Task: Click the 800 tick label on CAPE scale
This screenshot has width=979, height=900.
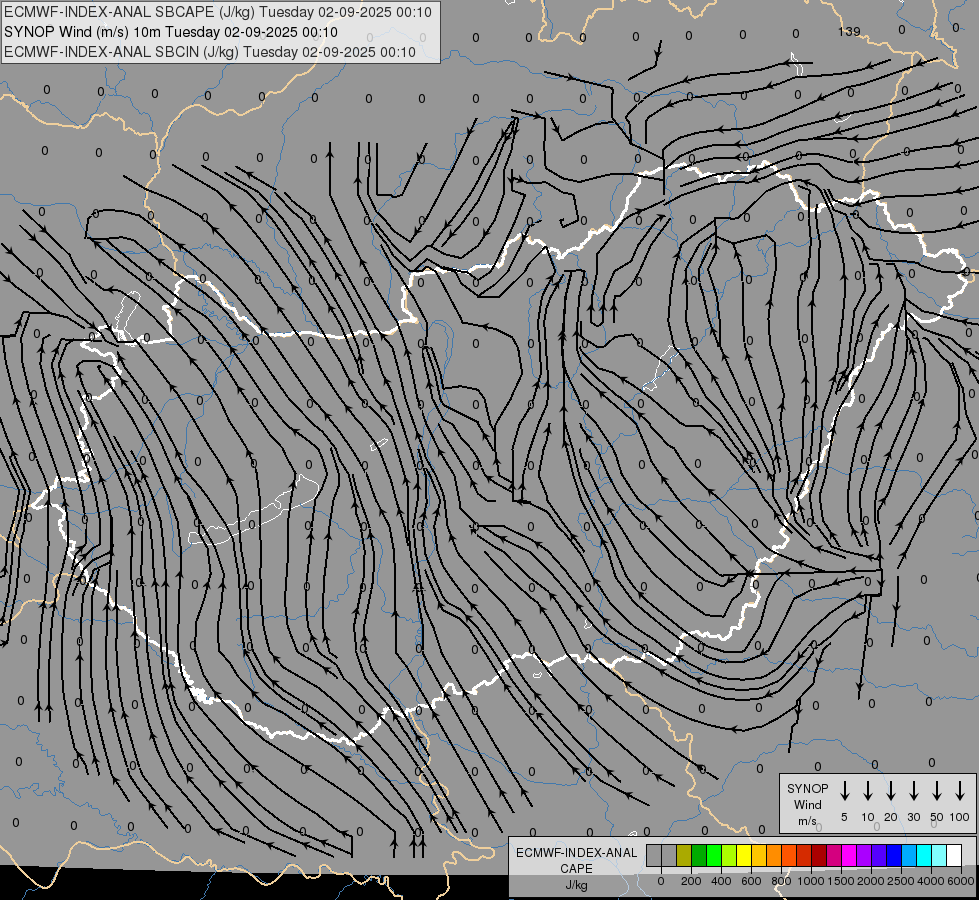Action: point(781,881)
